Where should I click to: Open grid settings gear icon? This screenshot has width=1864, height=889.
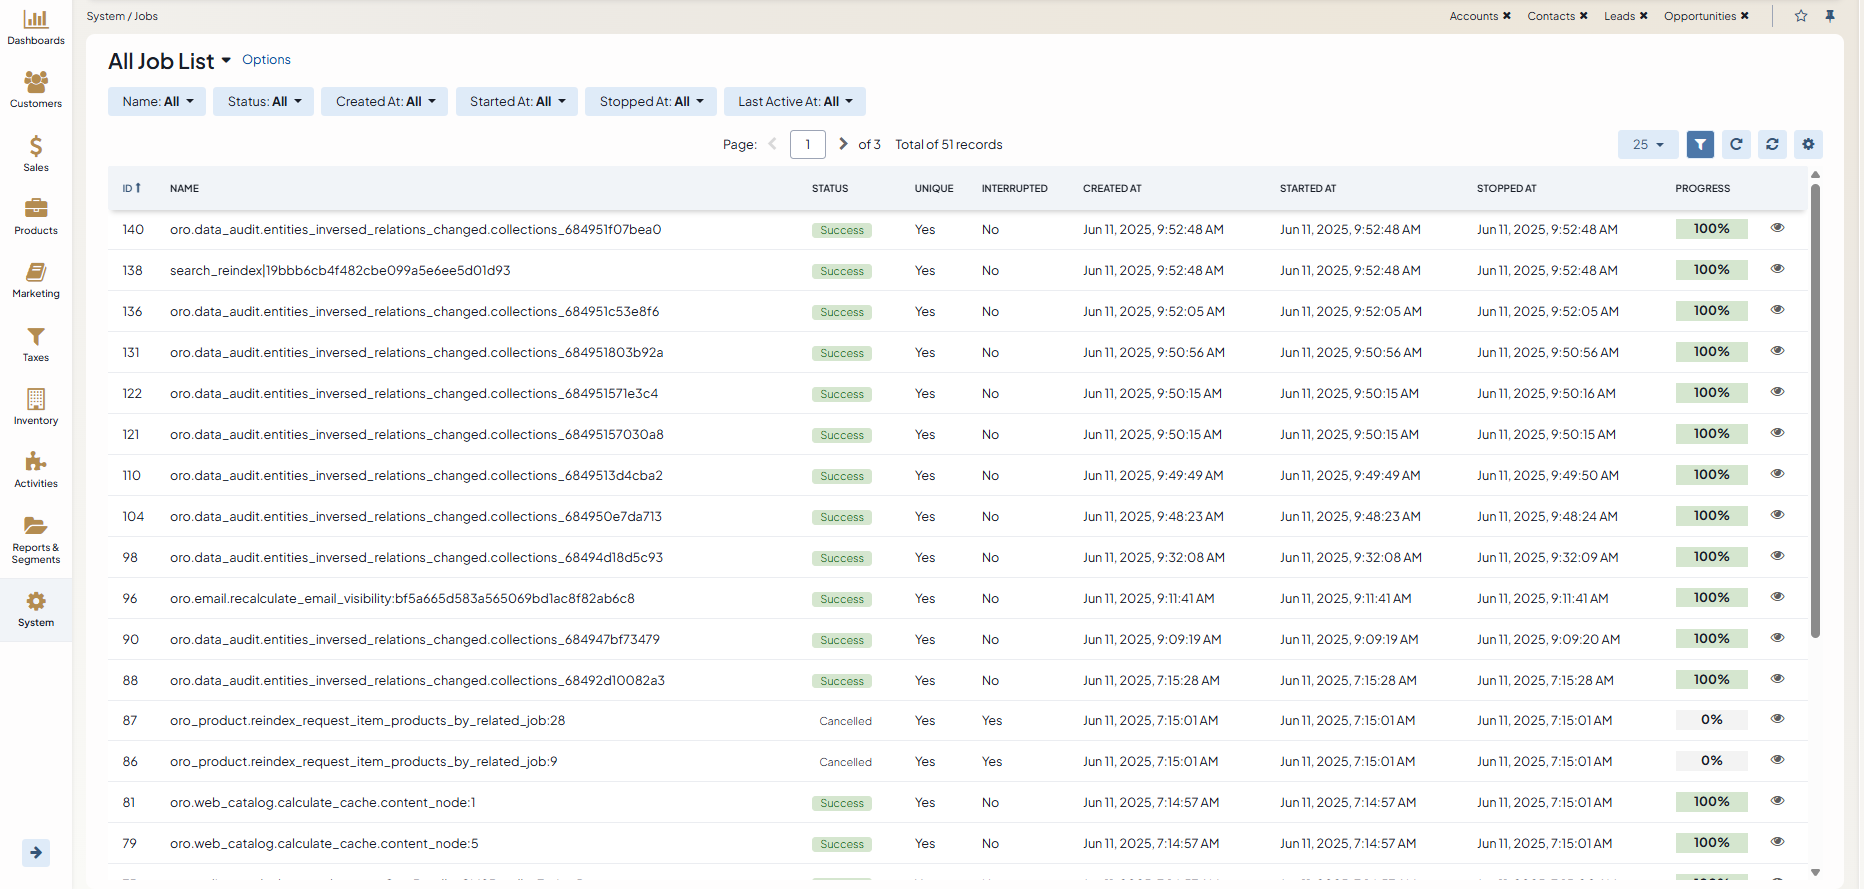1808,145
